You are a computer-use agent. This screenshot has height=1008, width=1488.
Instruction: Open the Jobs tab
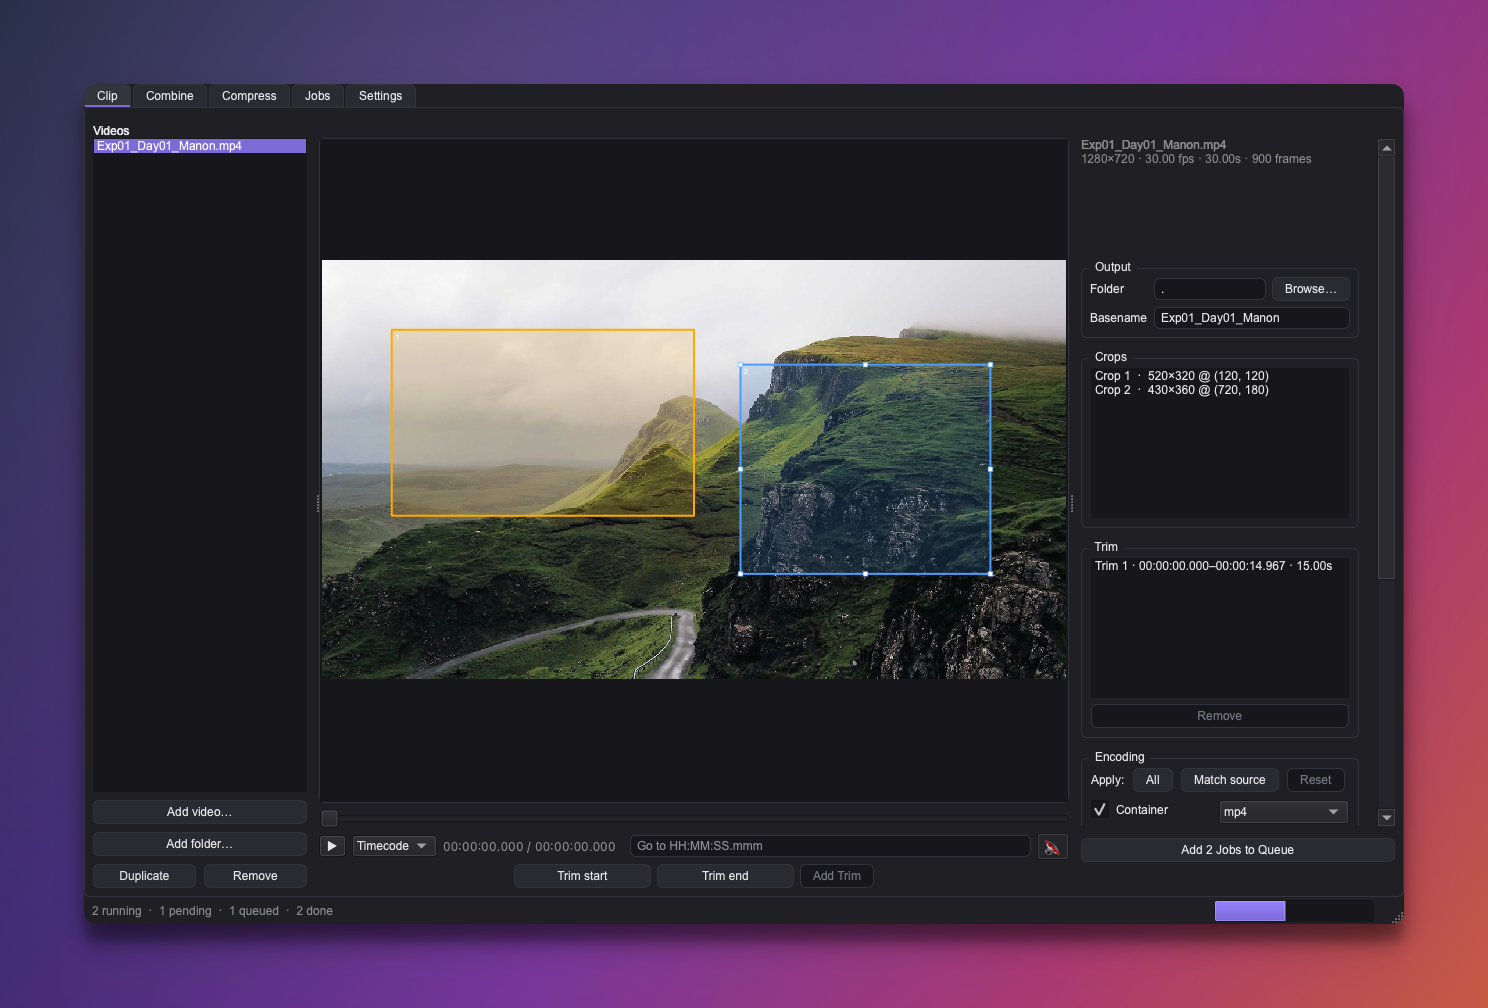click(x=317, y=96)
